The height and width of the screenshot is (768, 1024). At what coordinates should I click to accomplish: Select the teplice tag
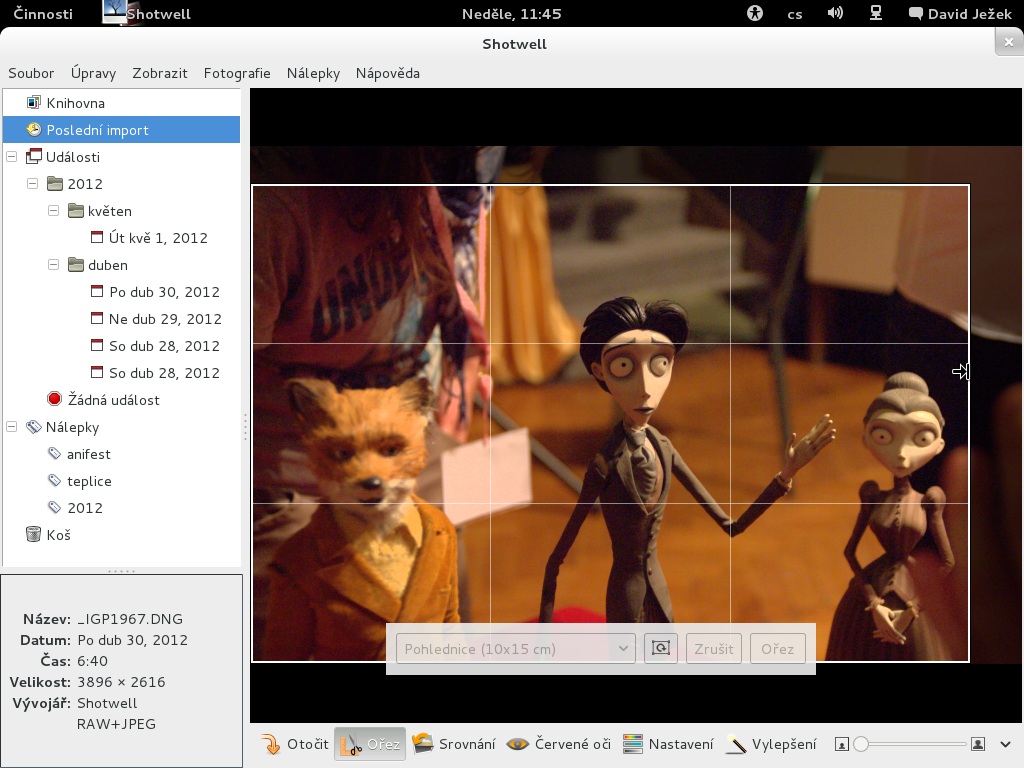click(89, 481)
